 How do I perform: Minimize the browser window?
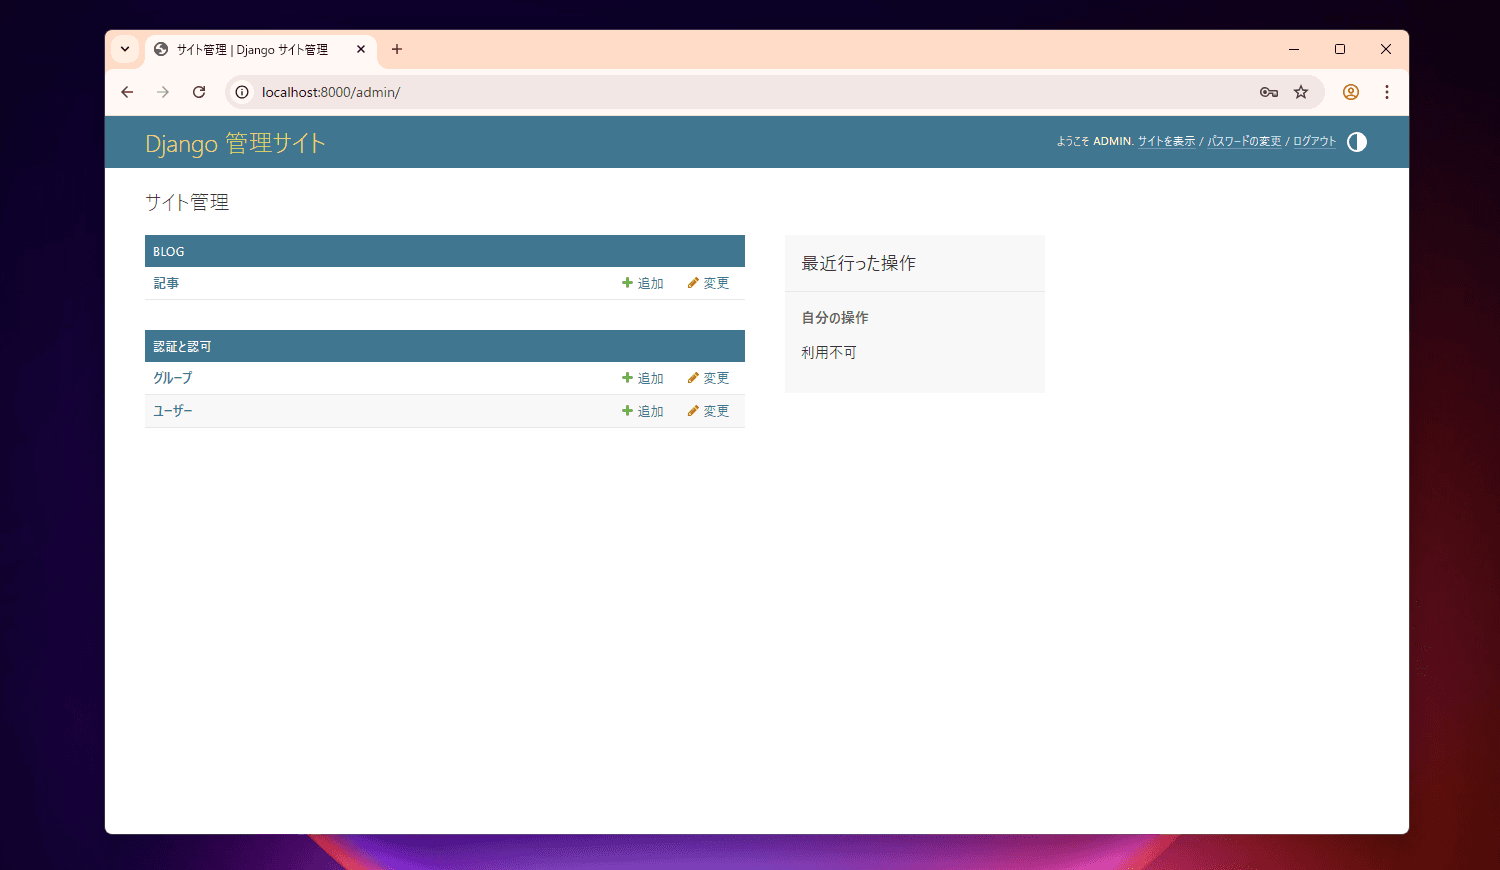pyautogui.click(x=1294, y=49)
